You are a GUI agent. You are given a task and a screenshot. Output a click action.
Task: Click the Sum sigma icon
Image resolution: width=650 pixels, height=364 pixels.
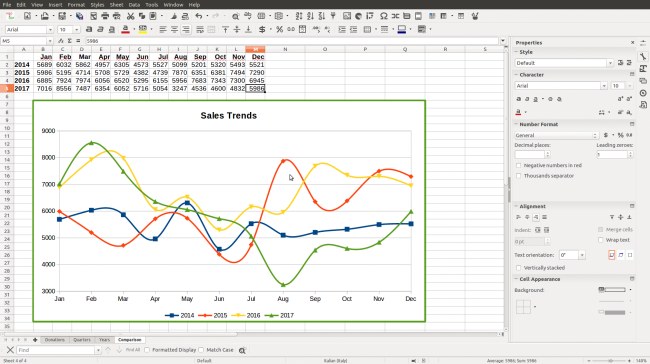(70, 41)
